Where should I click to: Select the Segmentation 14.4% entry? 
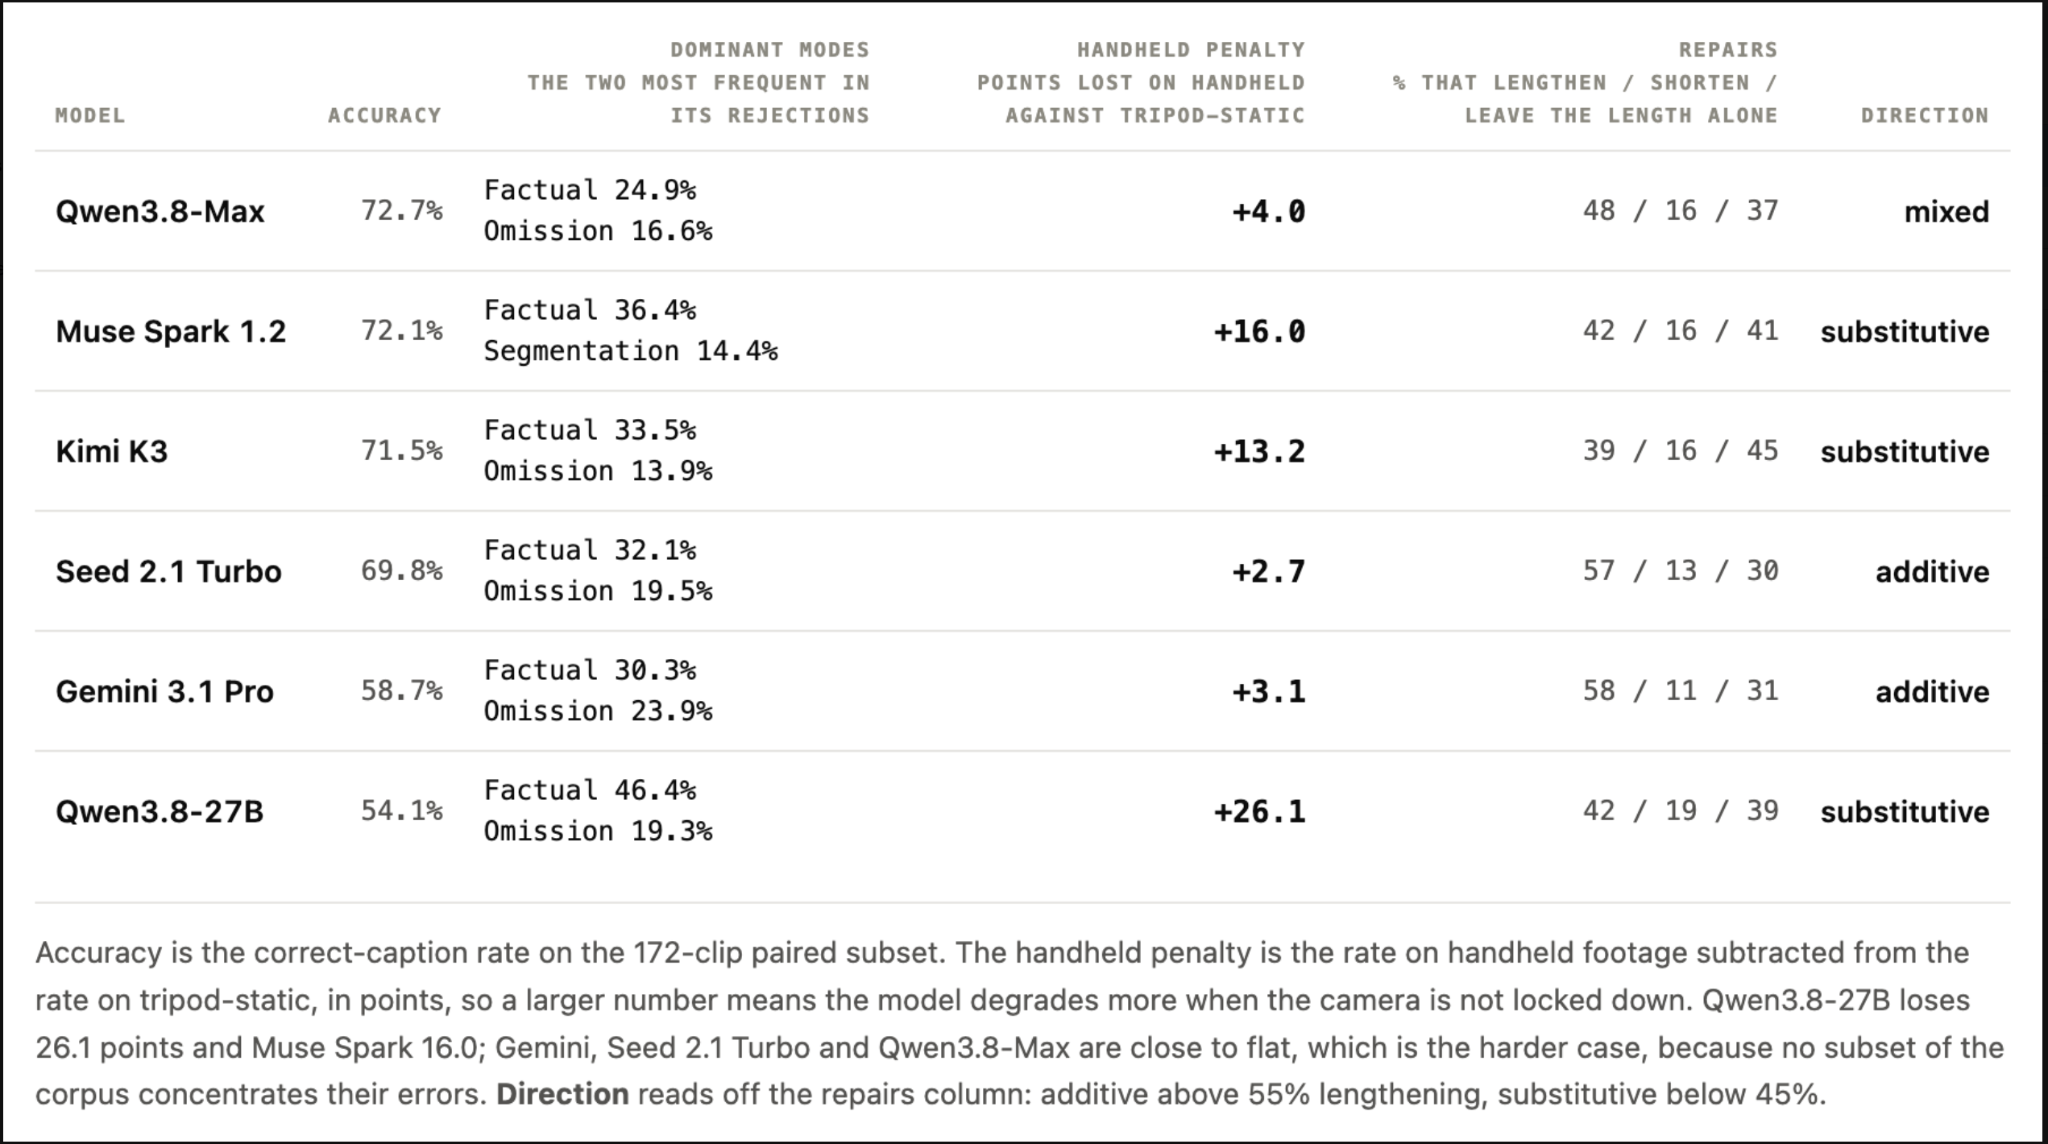point(631,351)
